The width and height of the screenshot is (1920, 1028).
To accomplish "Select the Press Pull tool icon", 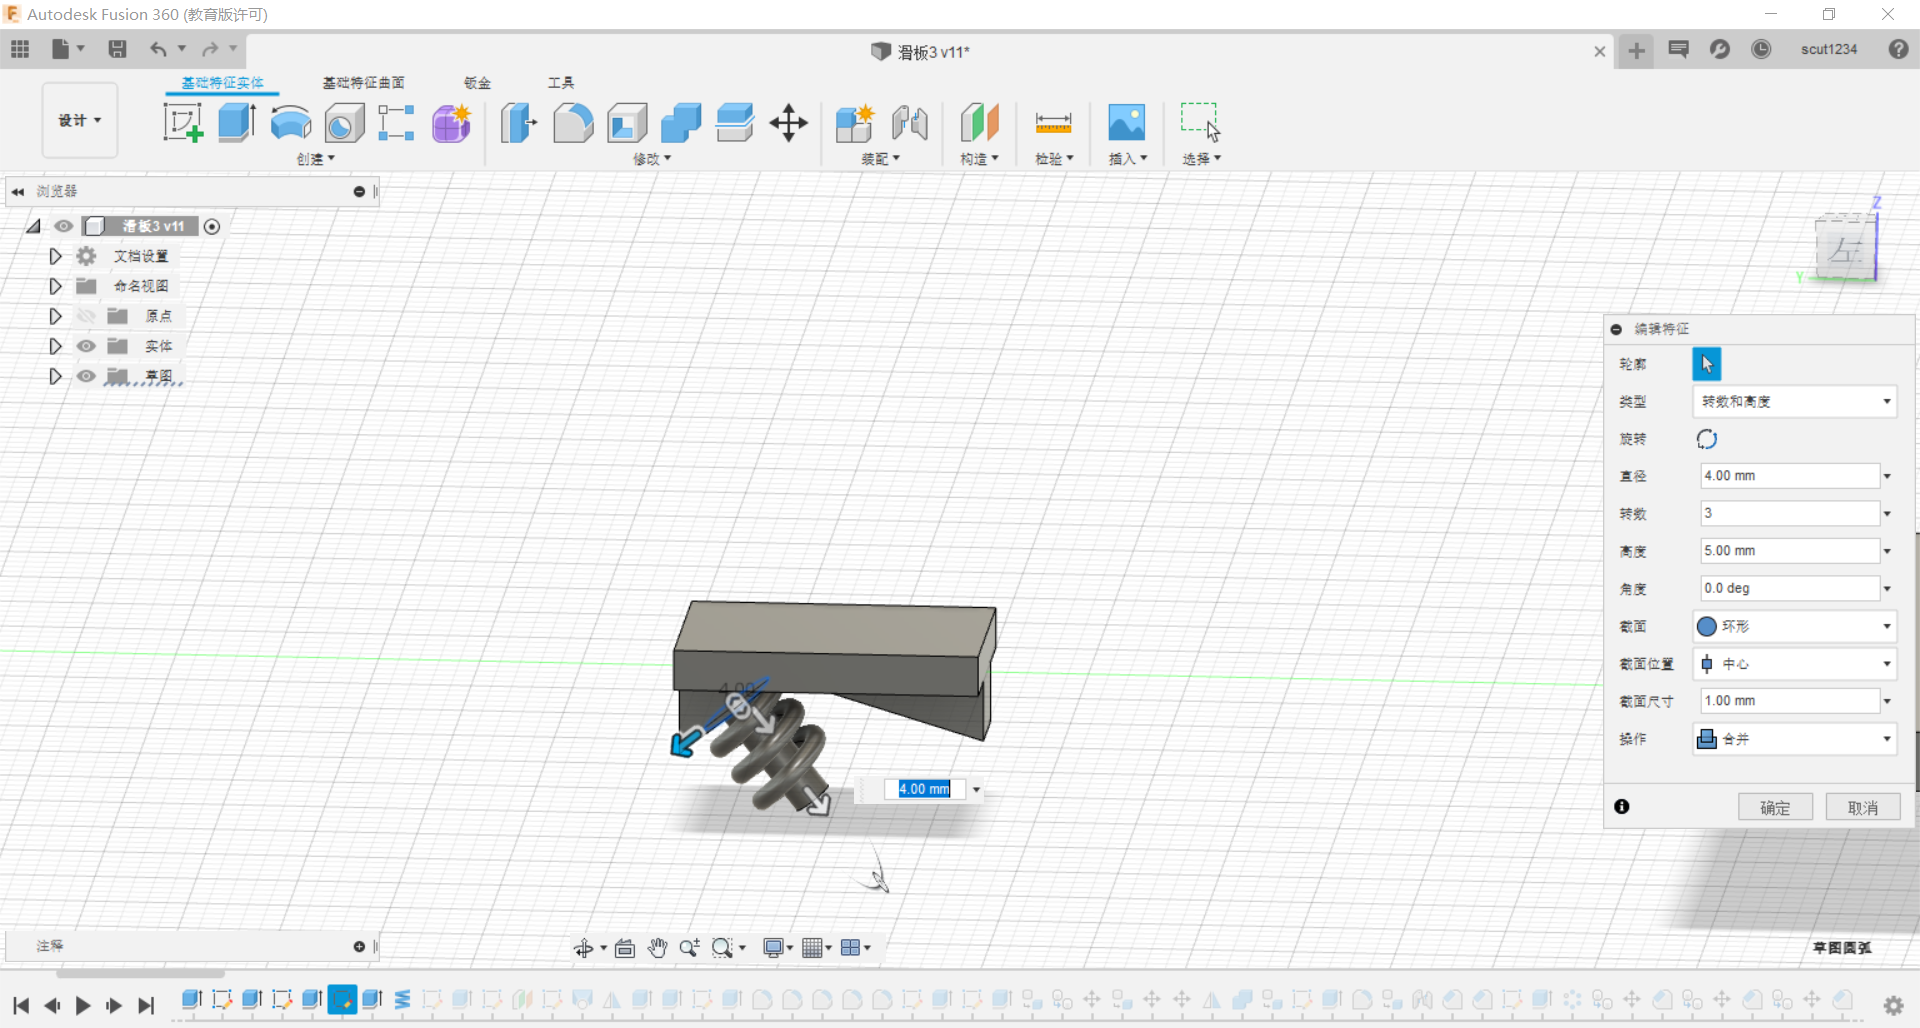I will tap(519, 123).
